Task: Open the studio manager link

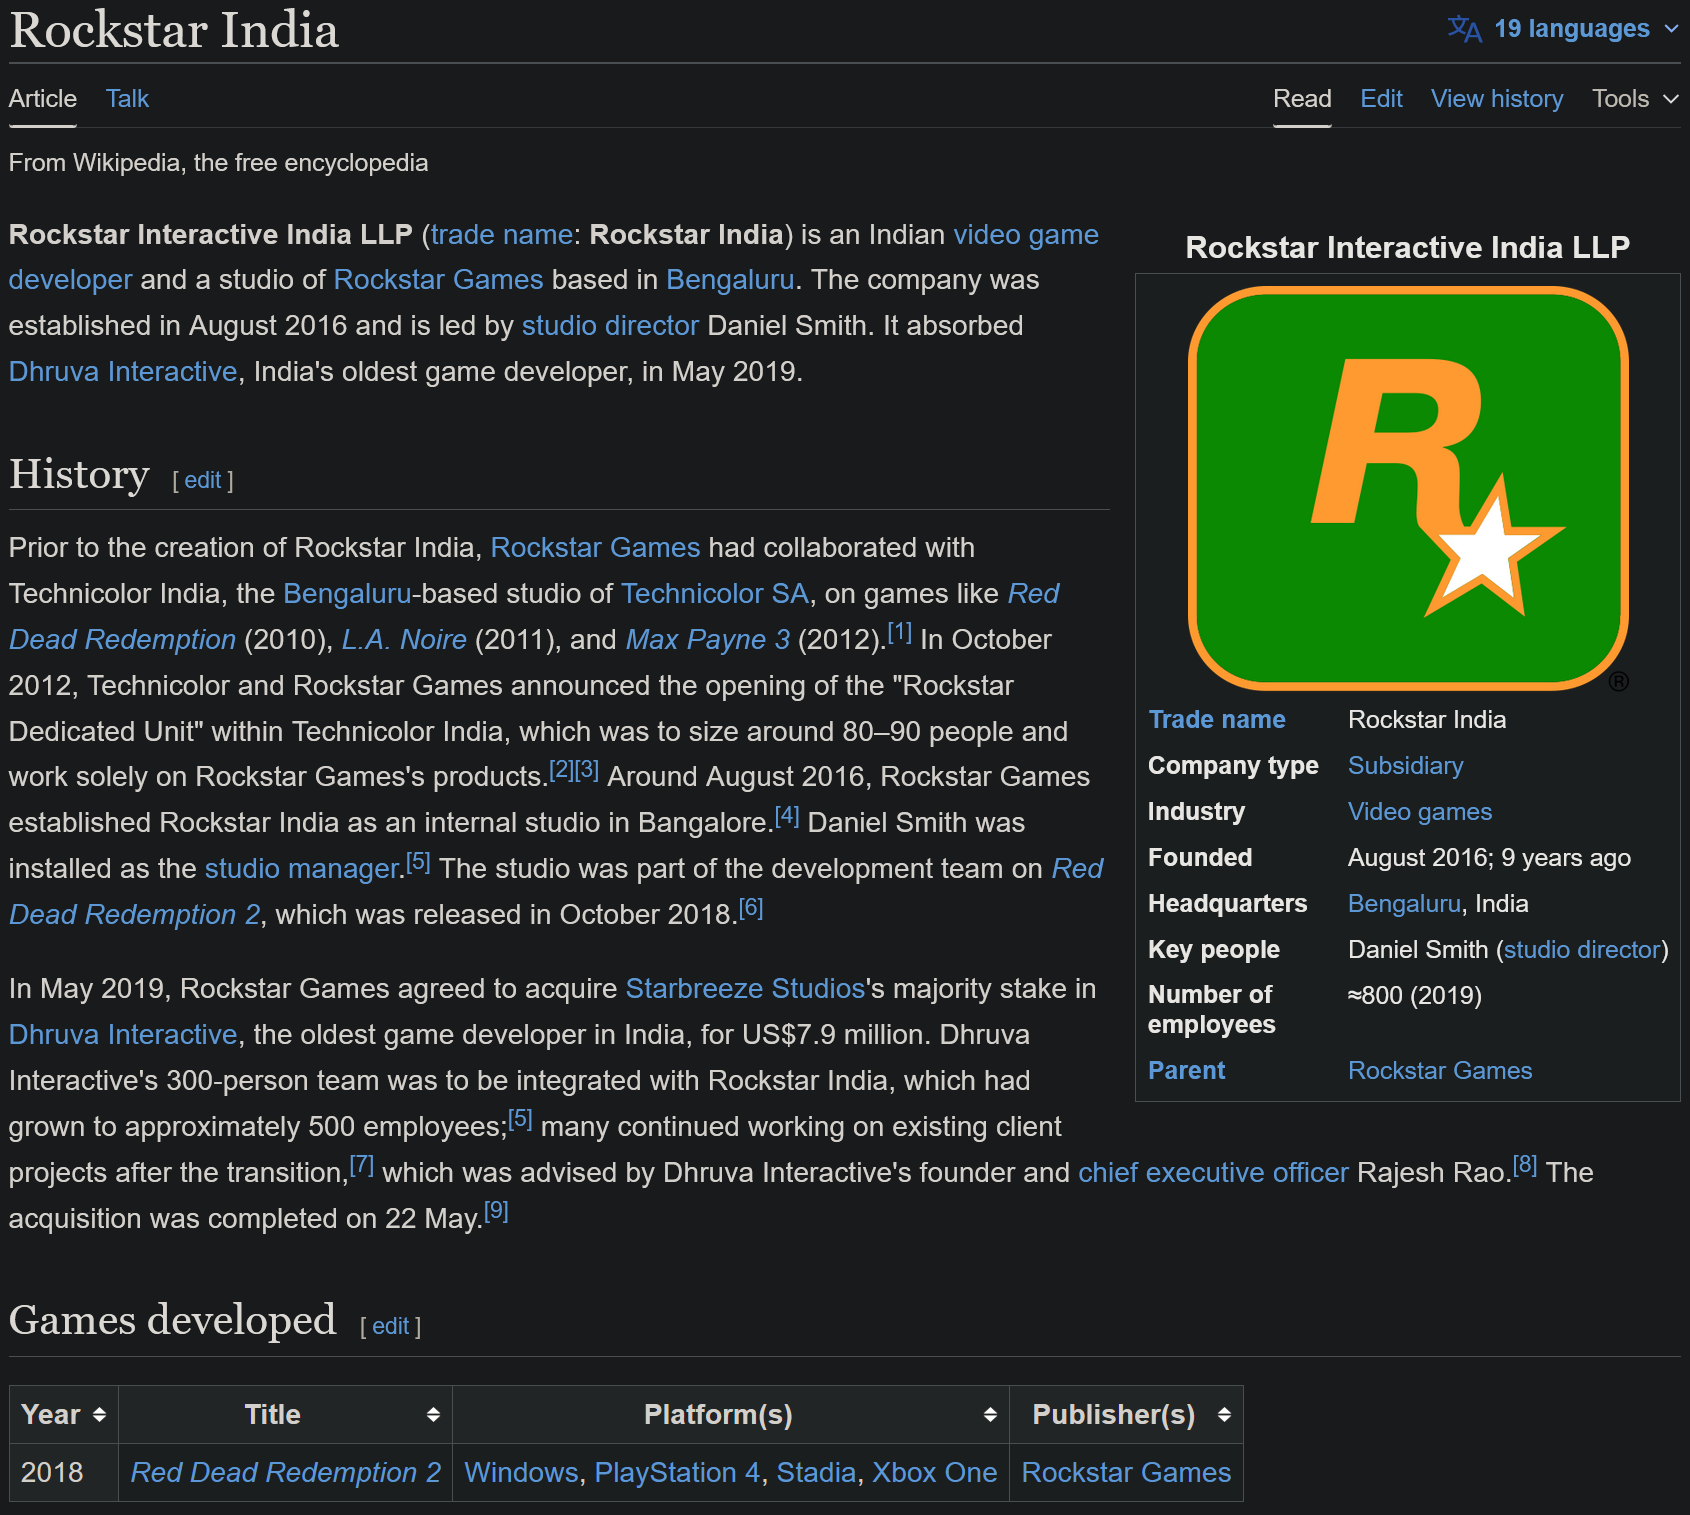Action: click(x=303, y=868)
